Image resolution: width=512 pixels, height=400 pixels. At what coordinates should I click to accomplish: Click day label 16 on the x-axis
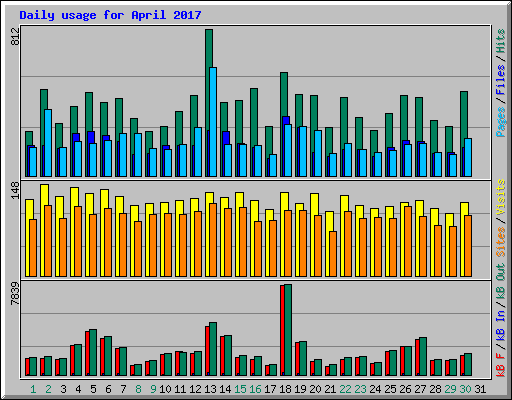point(255,389)
